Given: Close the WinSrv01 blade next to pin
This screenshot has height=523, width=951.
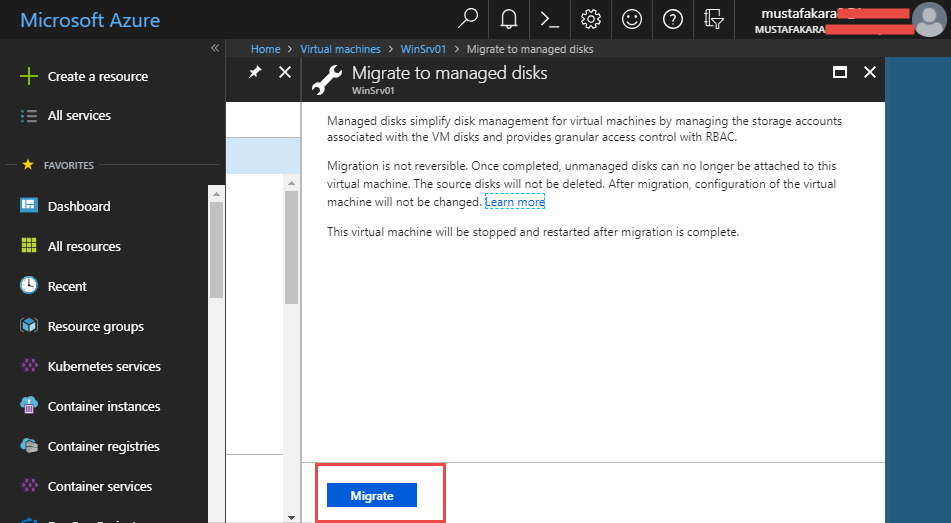Looking at the screenshot, I should pos(284,72).
